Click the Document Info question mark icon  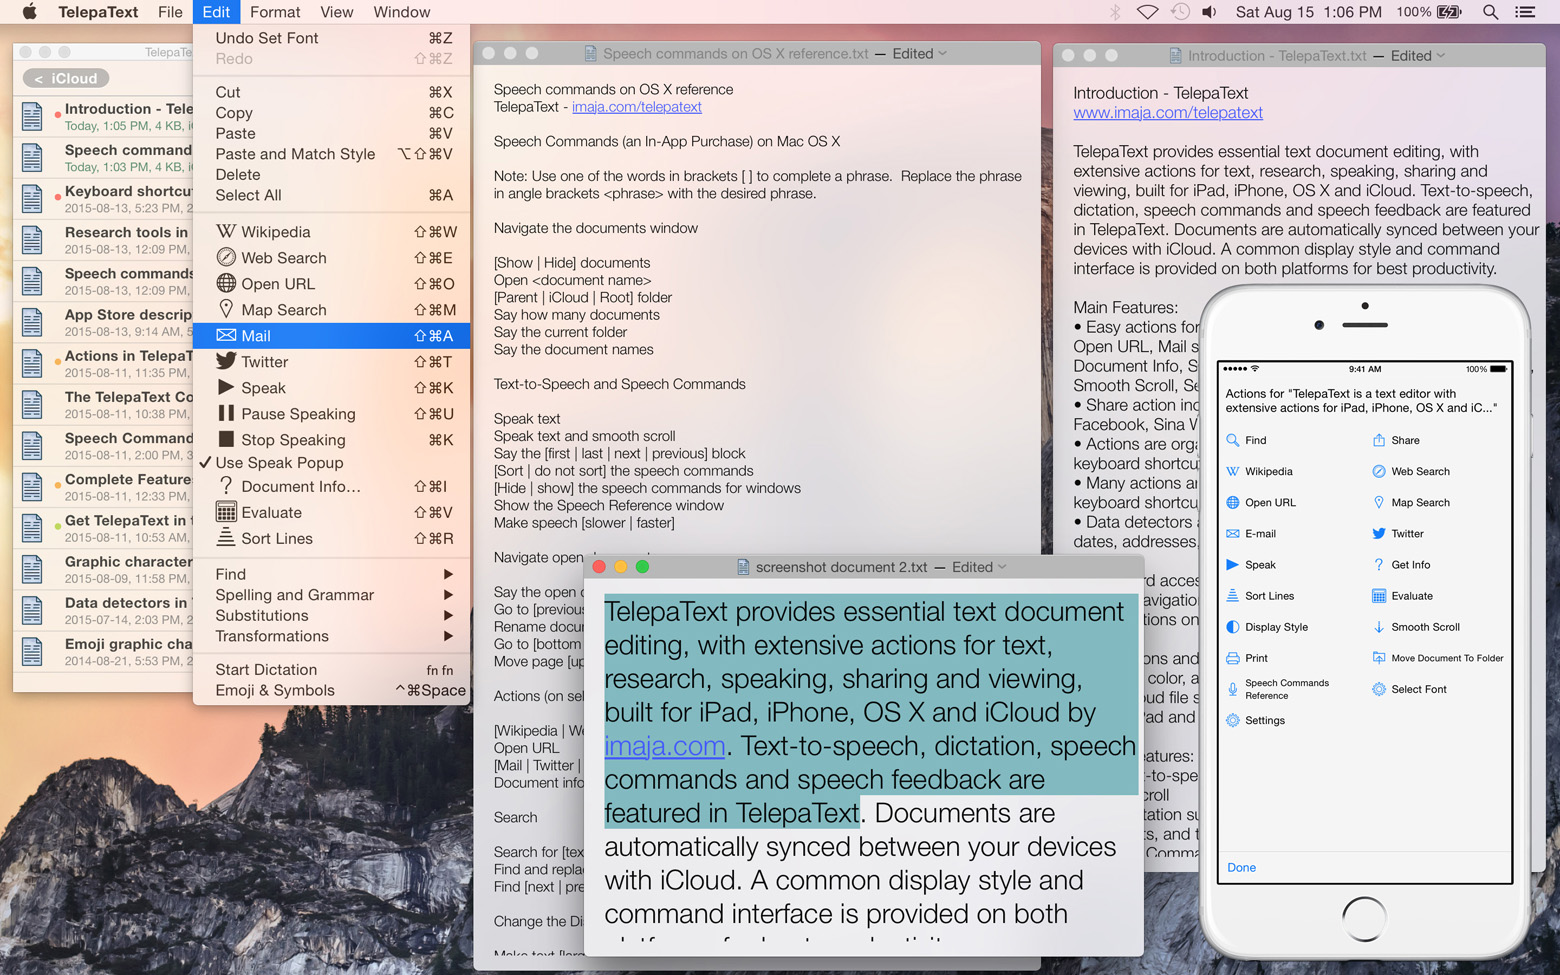pyautogui.click(x=227, y=486)
